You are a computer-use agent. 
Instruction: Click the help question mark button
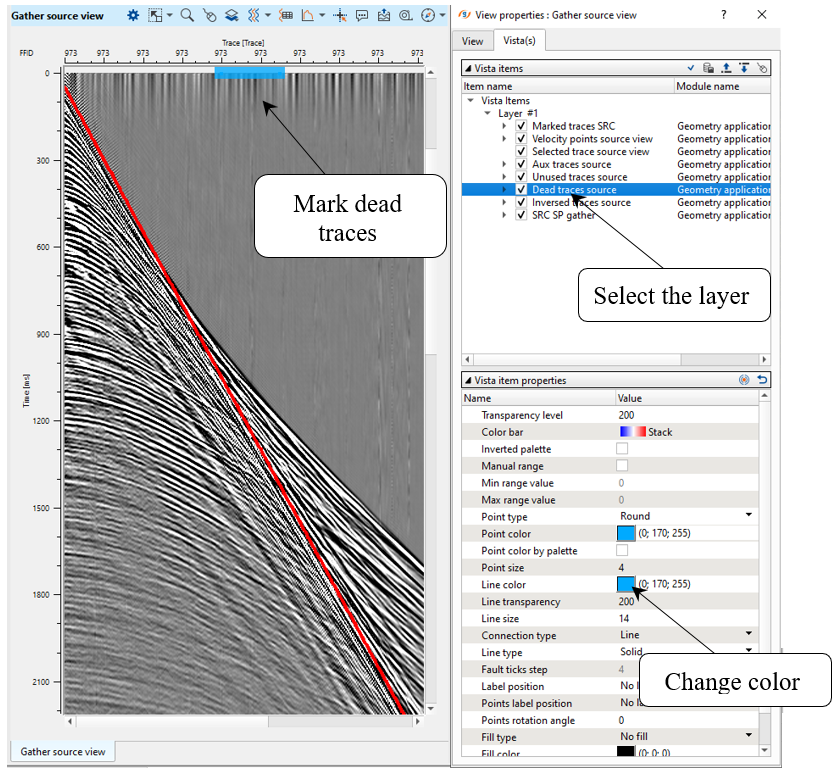click(x=724, y=15)
